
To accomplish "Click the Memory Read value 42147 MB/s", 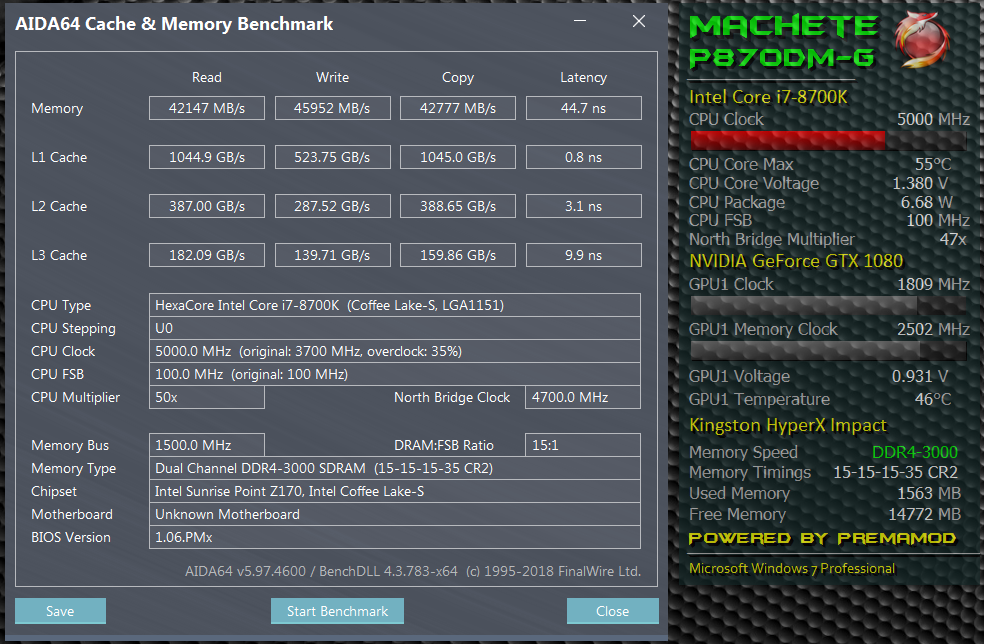I will [x=206, y=108].
